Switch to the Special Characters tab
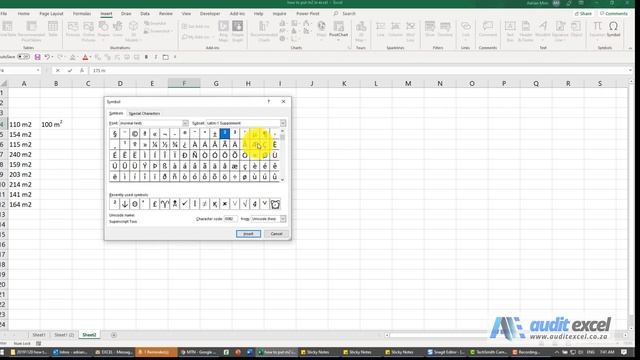The image size is (640, 360). [x=144, y=113]
